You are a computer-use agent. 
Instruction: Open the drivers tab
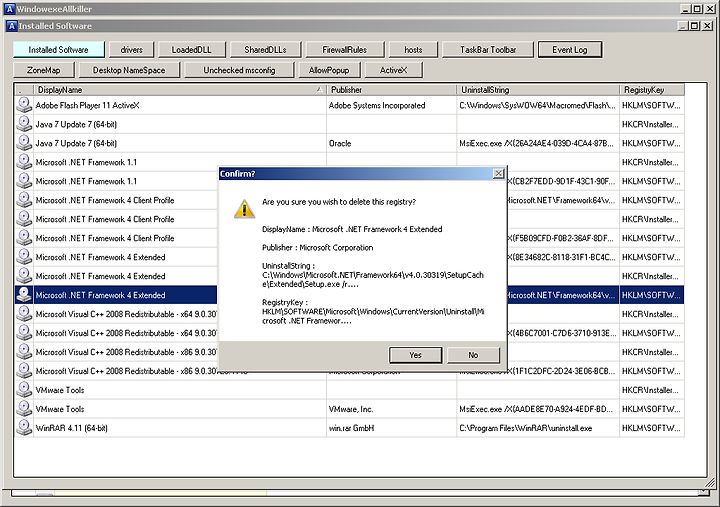pos(132,50)
